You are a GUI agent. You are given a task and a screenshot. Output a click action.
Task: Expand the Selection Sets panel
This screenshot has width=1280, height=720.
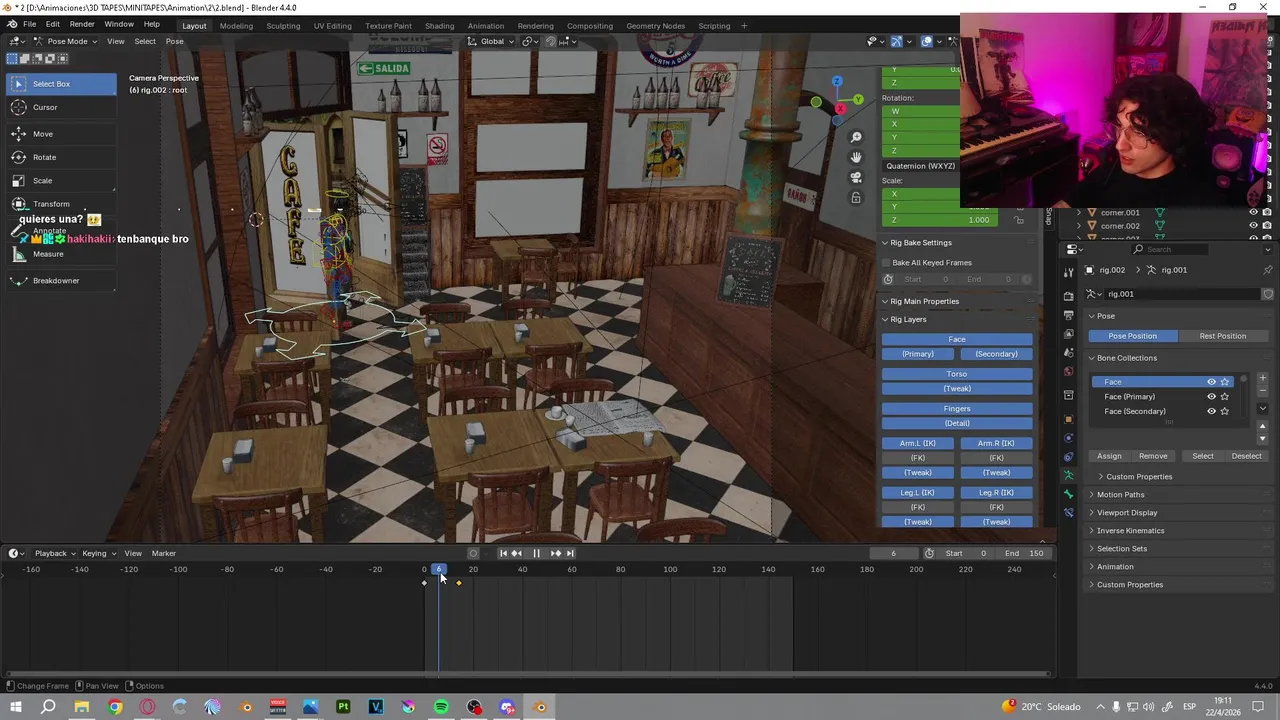tap(1122, 549)
